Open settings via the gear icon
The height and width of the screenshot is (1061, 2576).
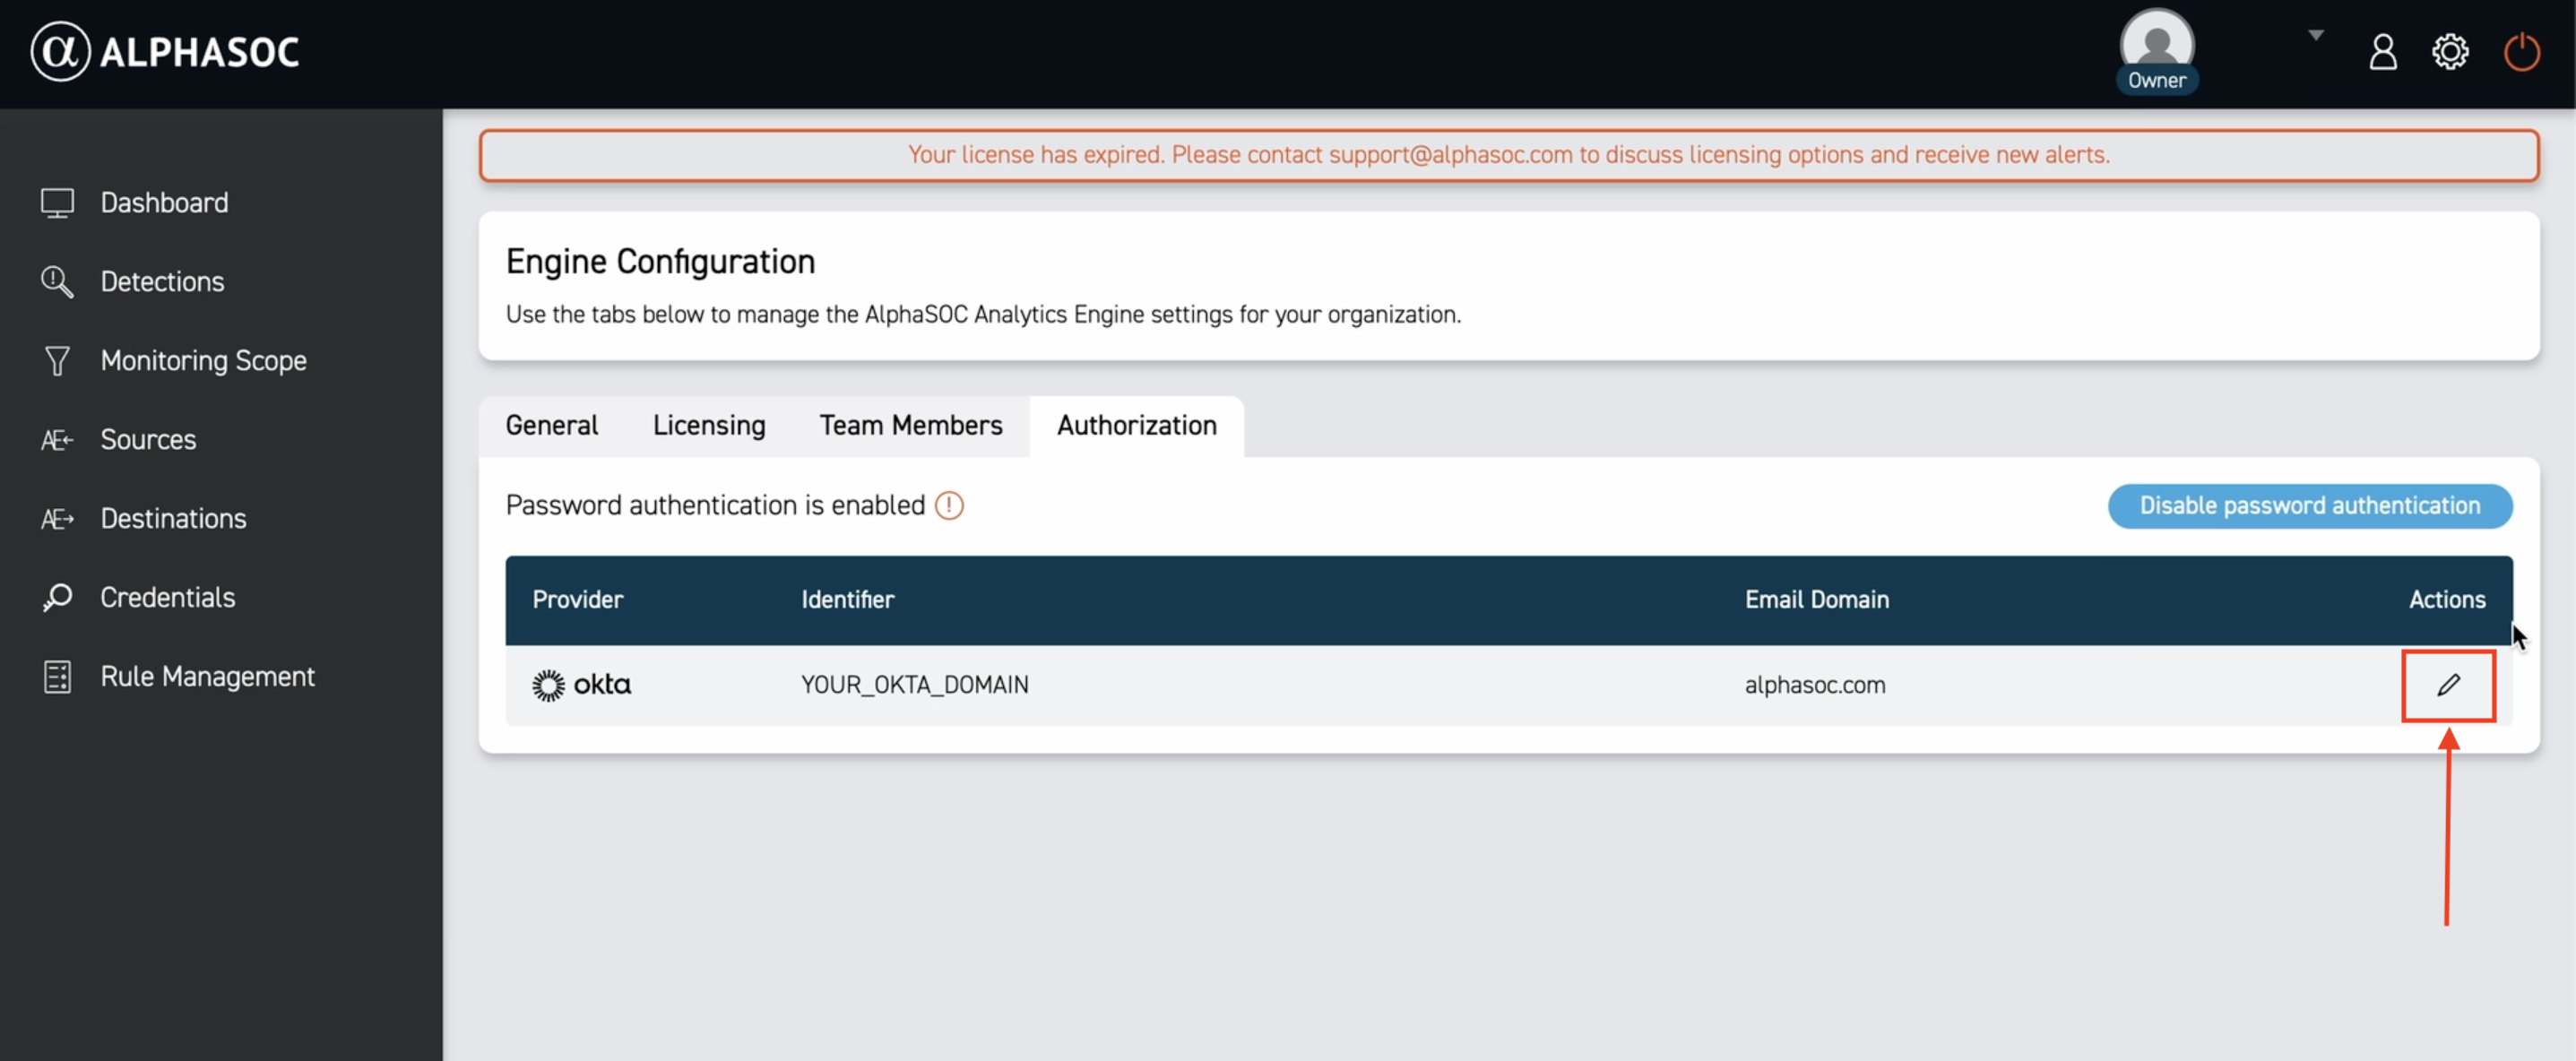tap(2449, 52)
